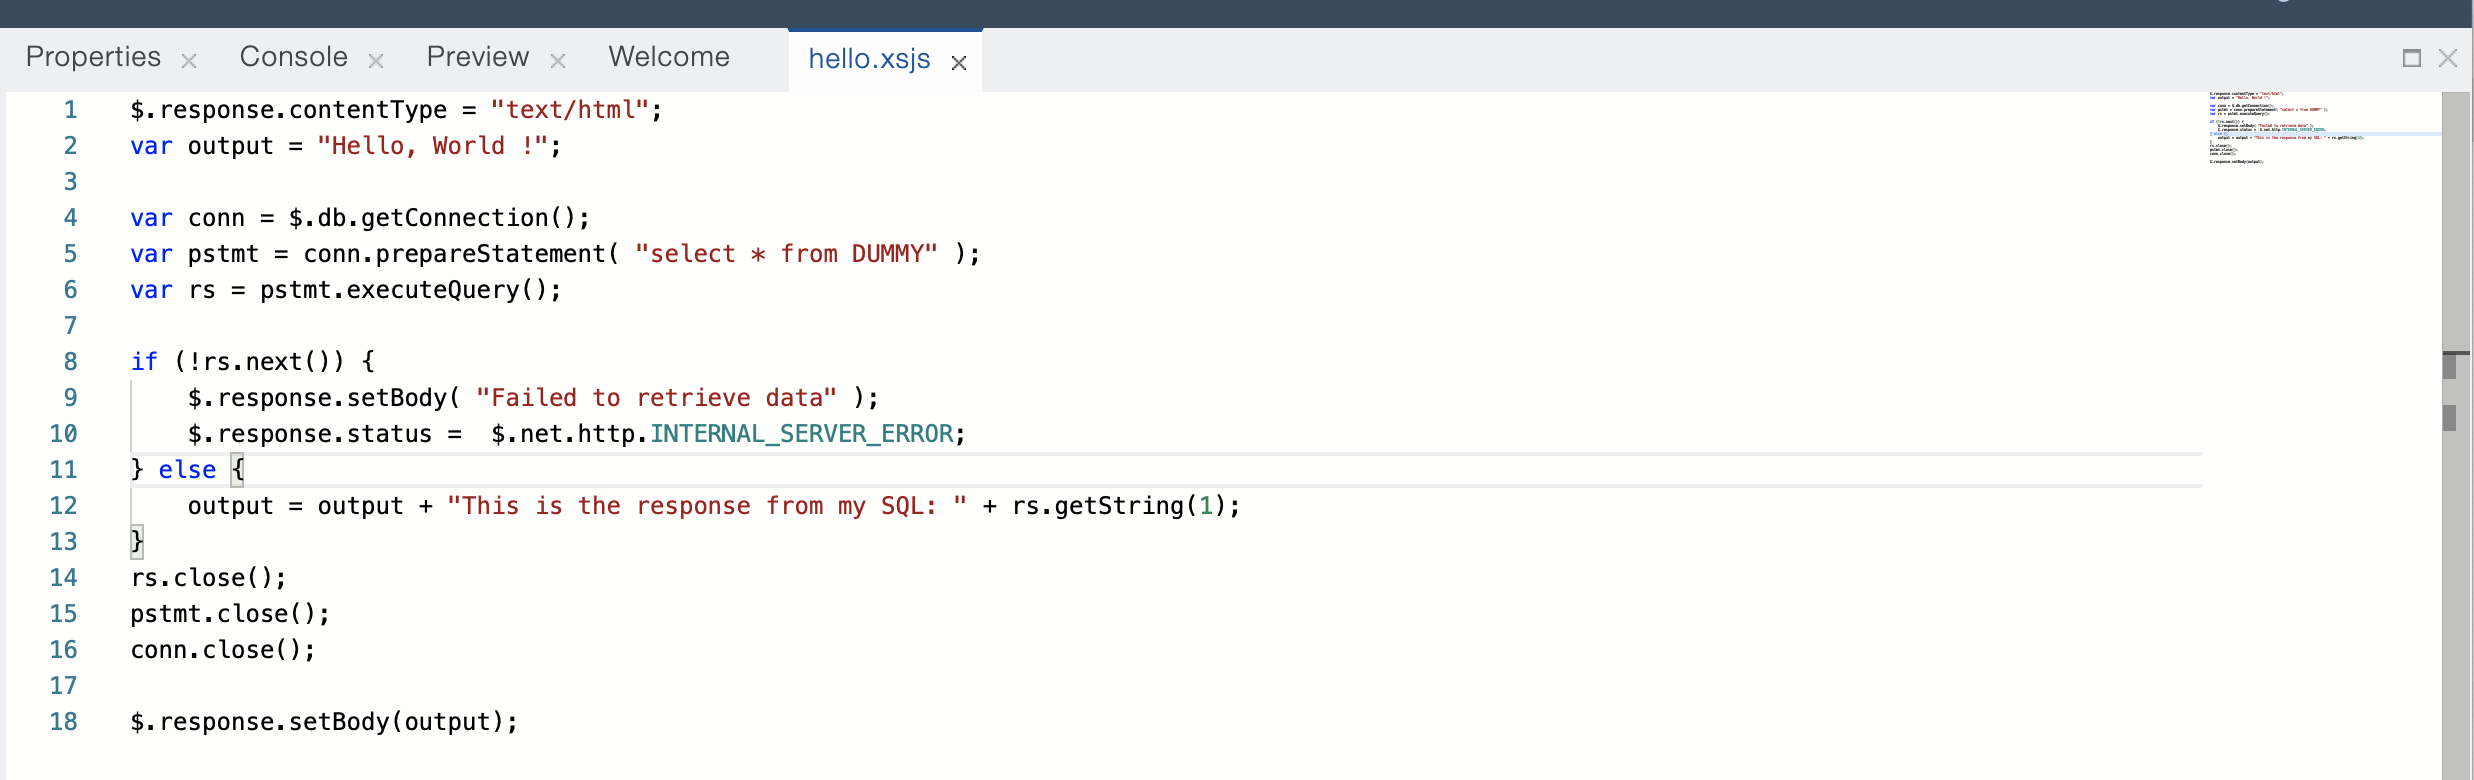Screen dimensions: 2474x780
Task: Click the INTERNAL_SERVER_ERROR constant
Action: click(x=802, y=434)
